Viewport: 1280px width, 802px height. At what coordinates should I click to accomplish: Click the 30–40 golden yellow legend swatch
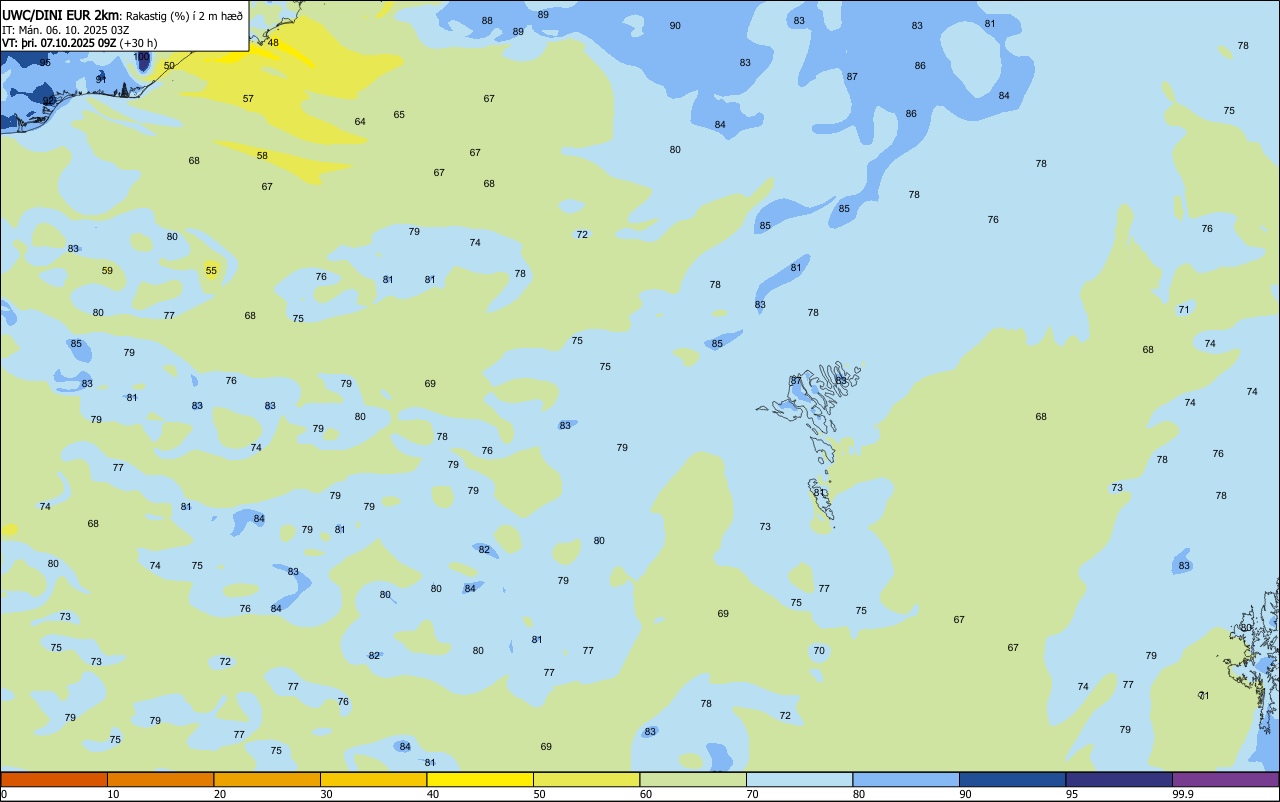coord(373,779)
